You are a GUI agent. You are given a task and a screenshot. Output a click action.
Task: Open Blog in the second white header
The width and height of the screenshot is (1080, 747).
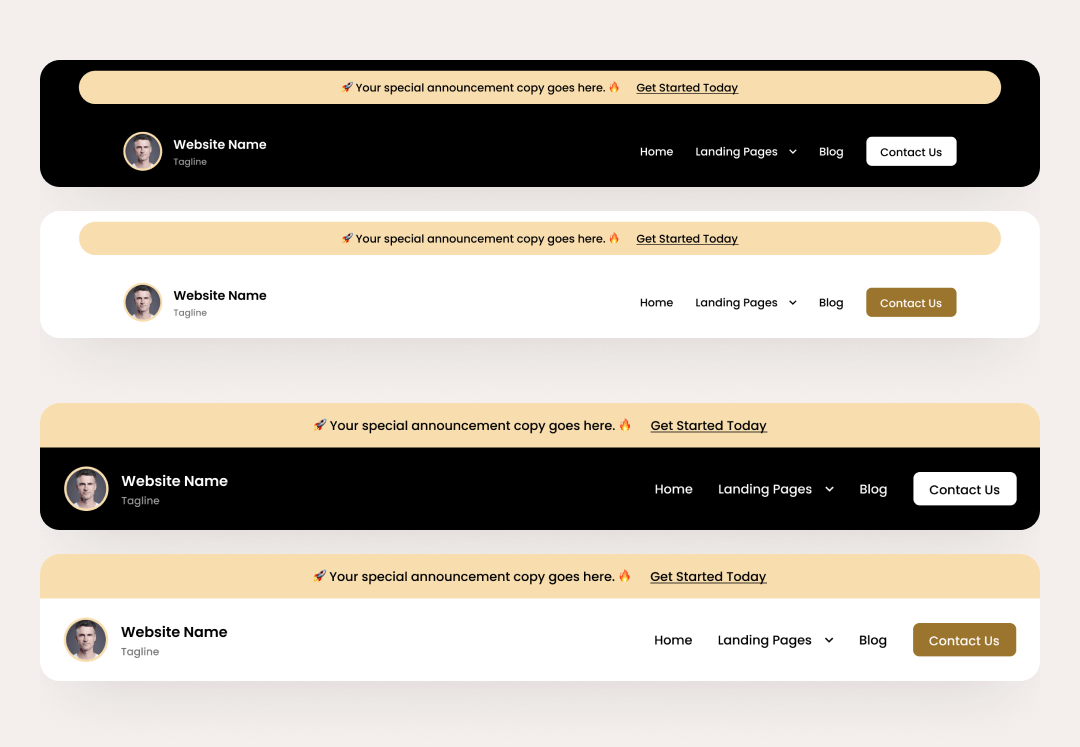(x=831, y=302)
